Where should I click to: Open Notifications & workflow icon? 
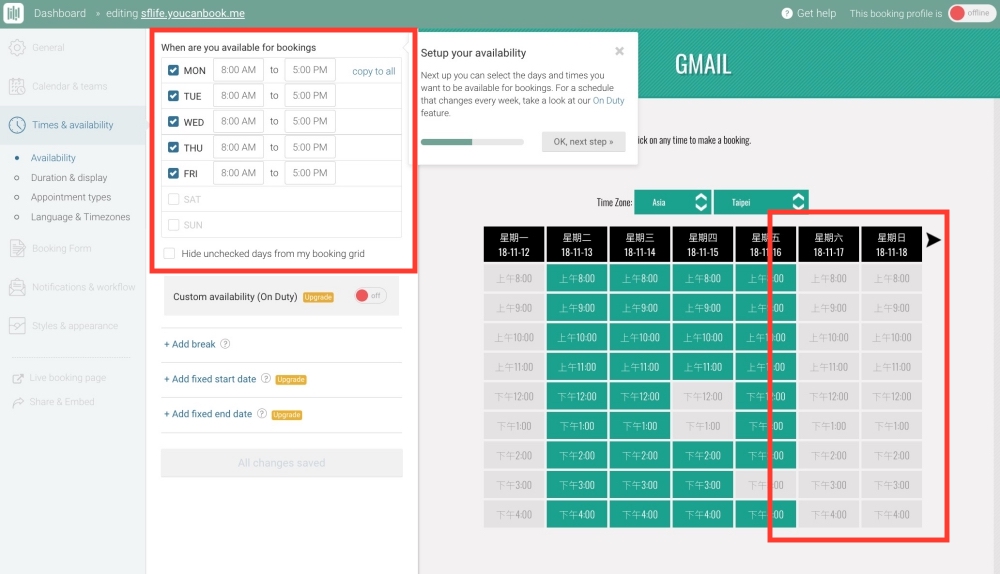point(17,287)
